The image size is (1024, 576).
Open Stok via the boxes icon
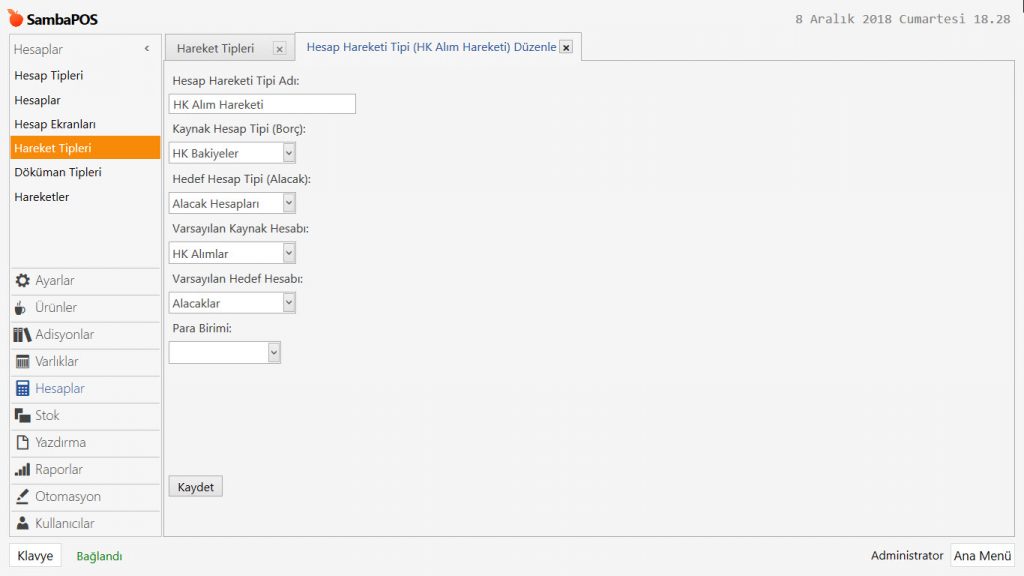pyautogui.click(x=22, y=416)
